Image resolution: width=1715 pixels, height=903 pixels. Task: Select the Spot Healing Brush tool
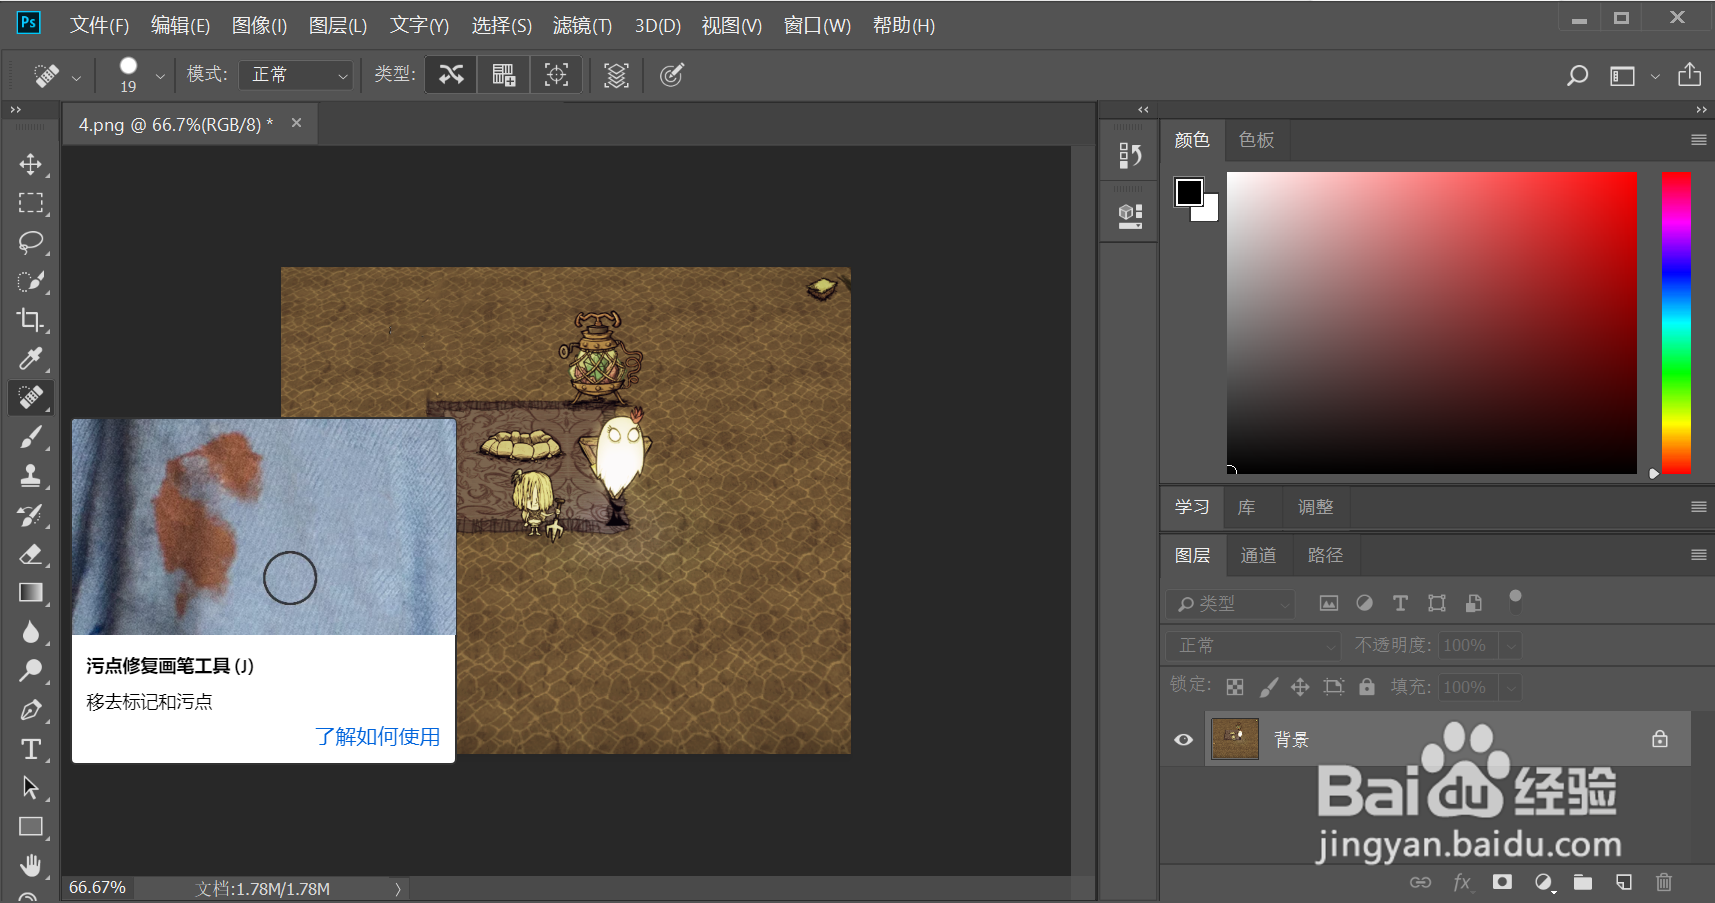click(31, 398)
